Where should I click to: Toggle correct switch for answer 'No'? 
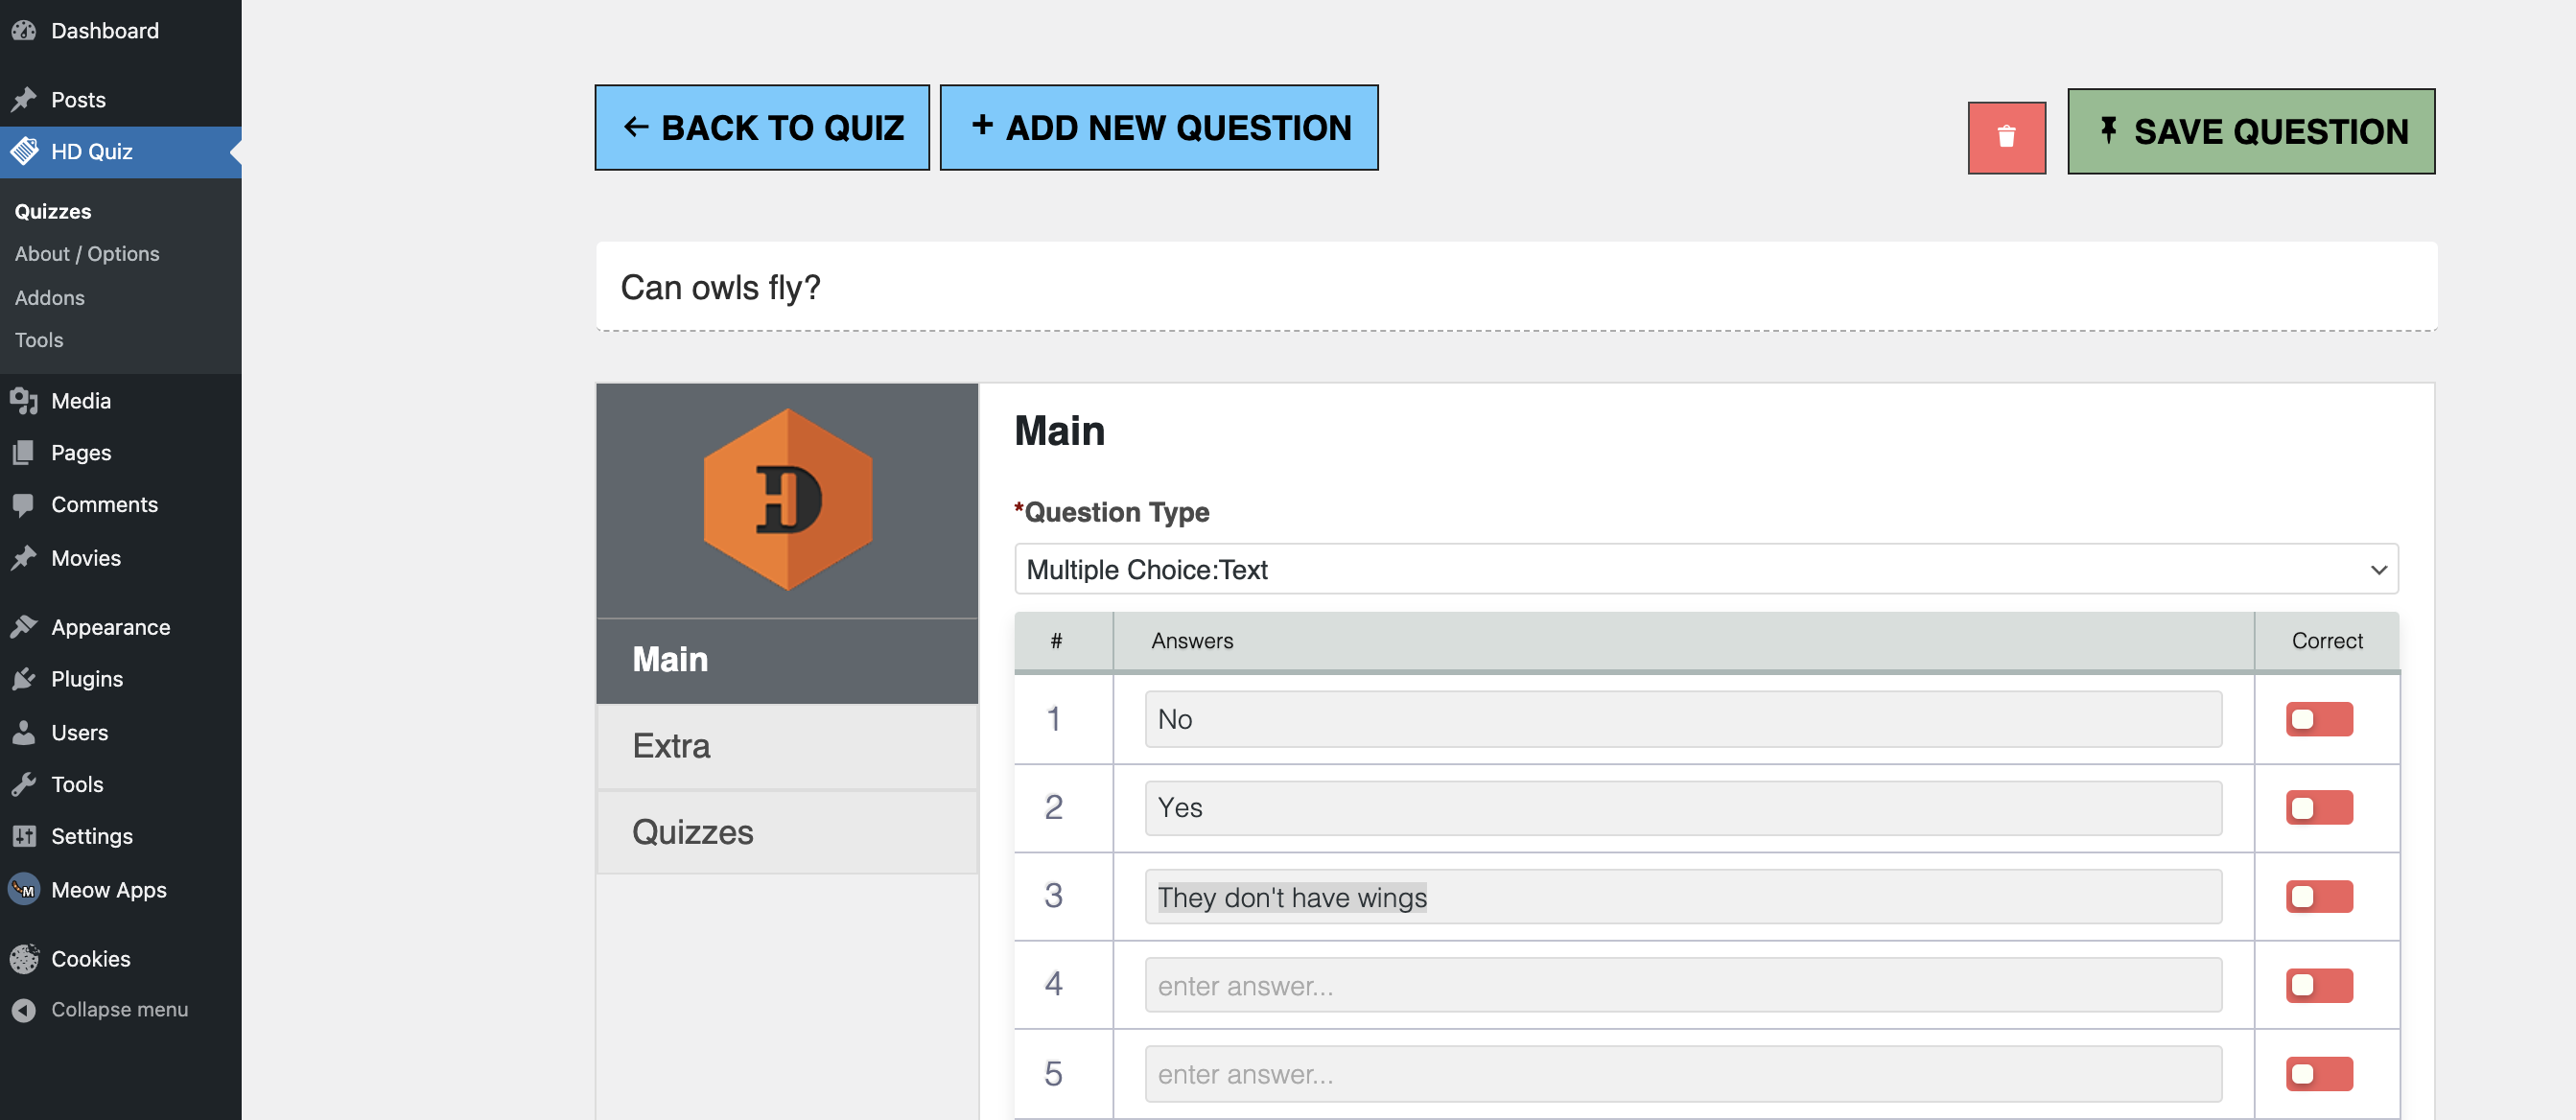(2318, 719)
